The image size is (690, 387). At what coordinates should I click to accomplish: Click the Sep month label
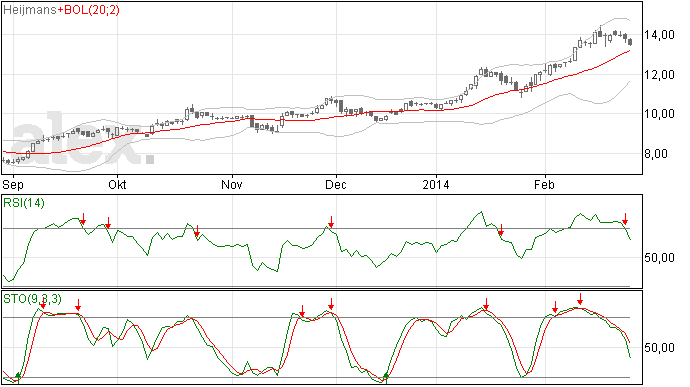click(x=12, y=184)
